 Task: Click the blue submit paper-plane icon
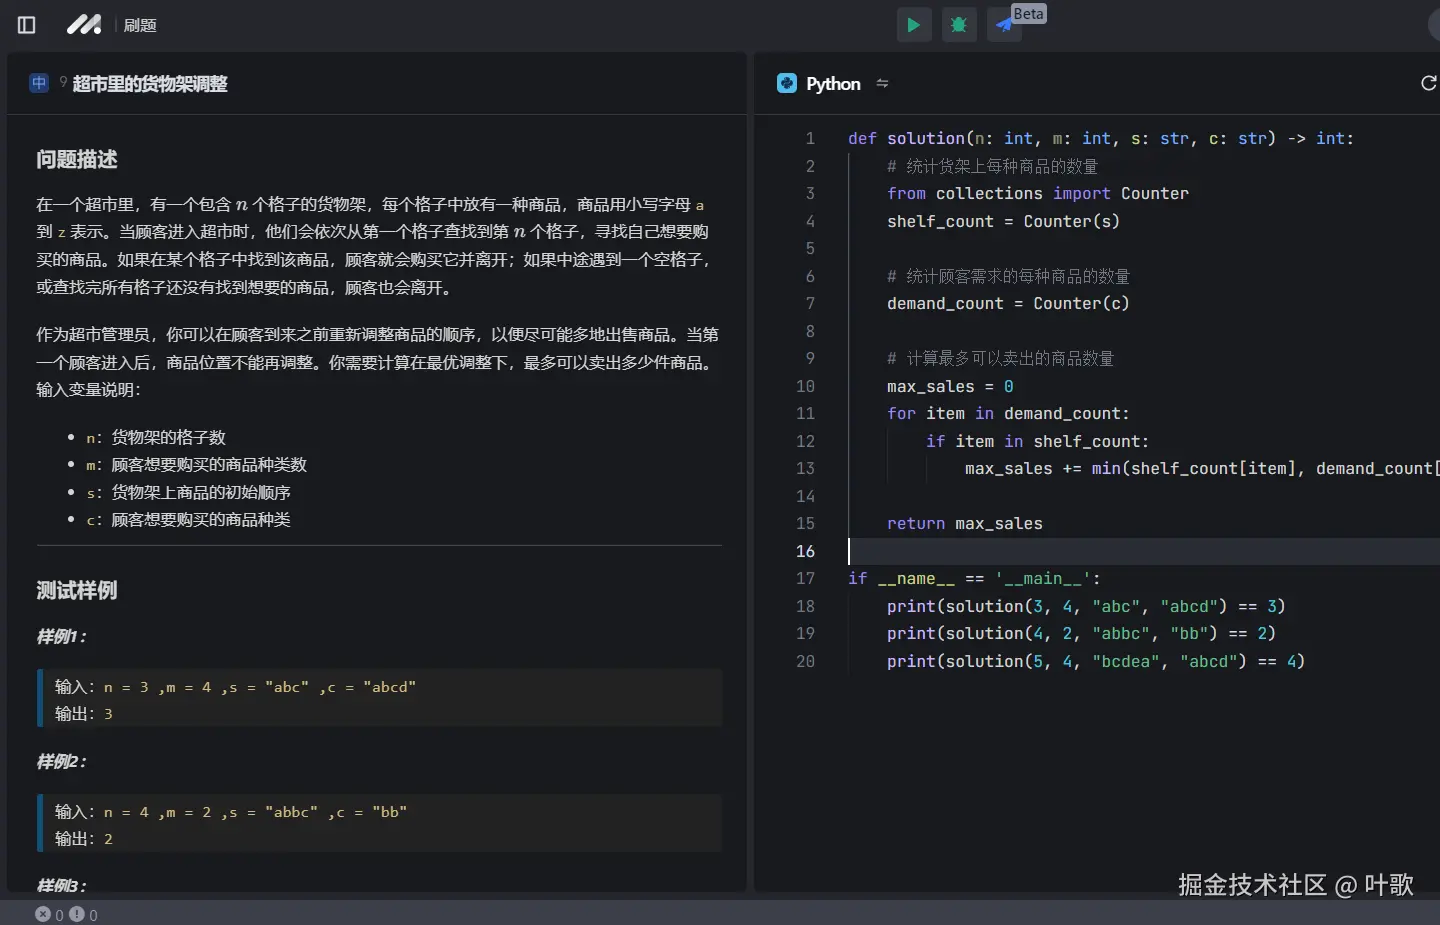1004,24
